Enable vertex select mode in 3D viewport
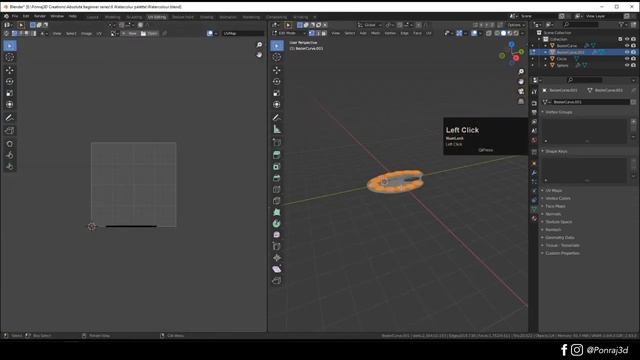This screenshot has width=640, height=360. 312,33
